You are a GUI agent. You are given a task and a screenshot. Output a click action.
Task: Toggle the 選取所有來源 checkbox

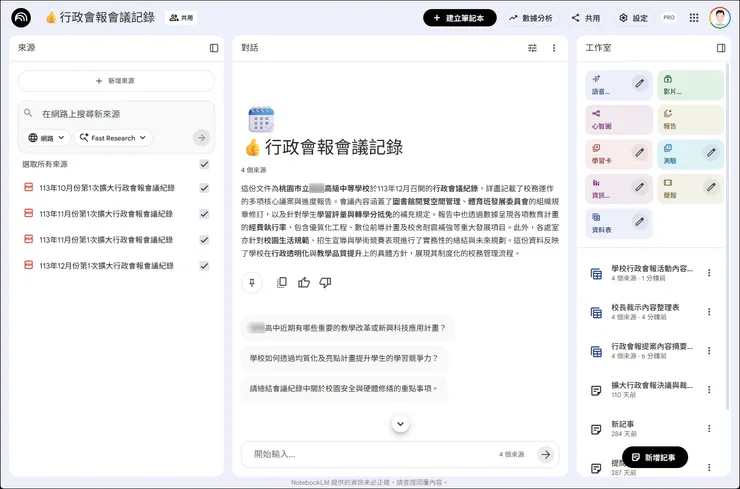[x=204, y=164]
